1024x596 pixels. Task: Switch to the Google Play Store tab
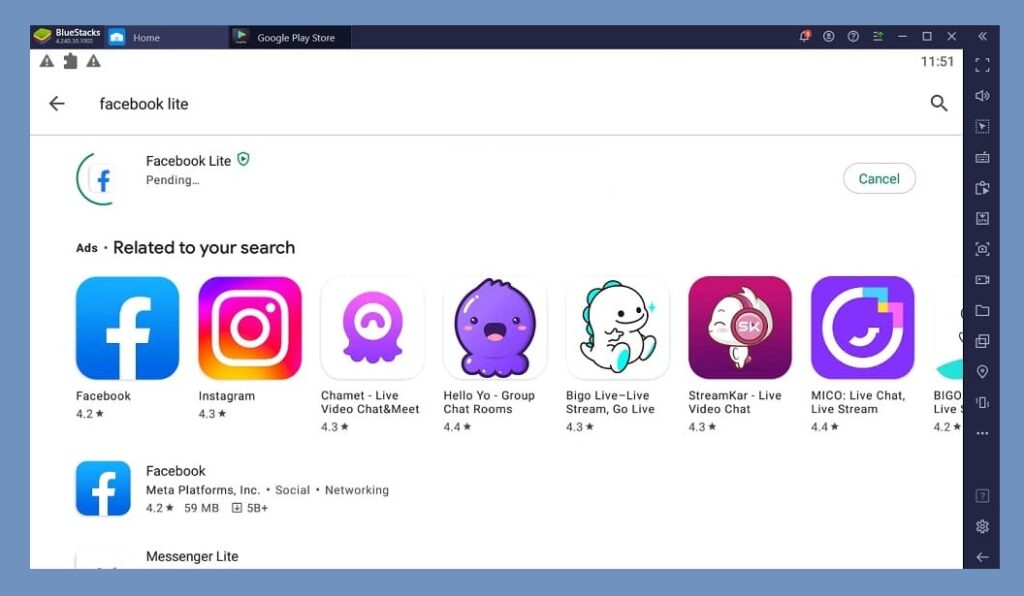[290, 37]
